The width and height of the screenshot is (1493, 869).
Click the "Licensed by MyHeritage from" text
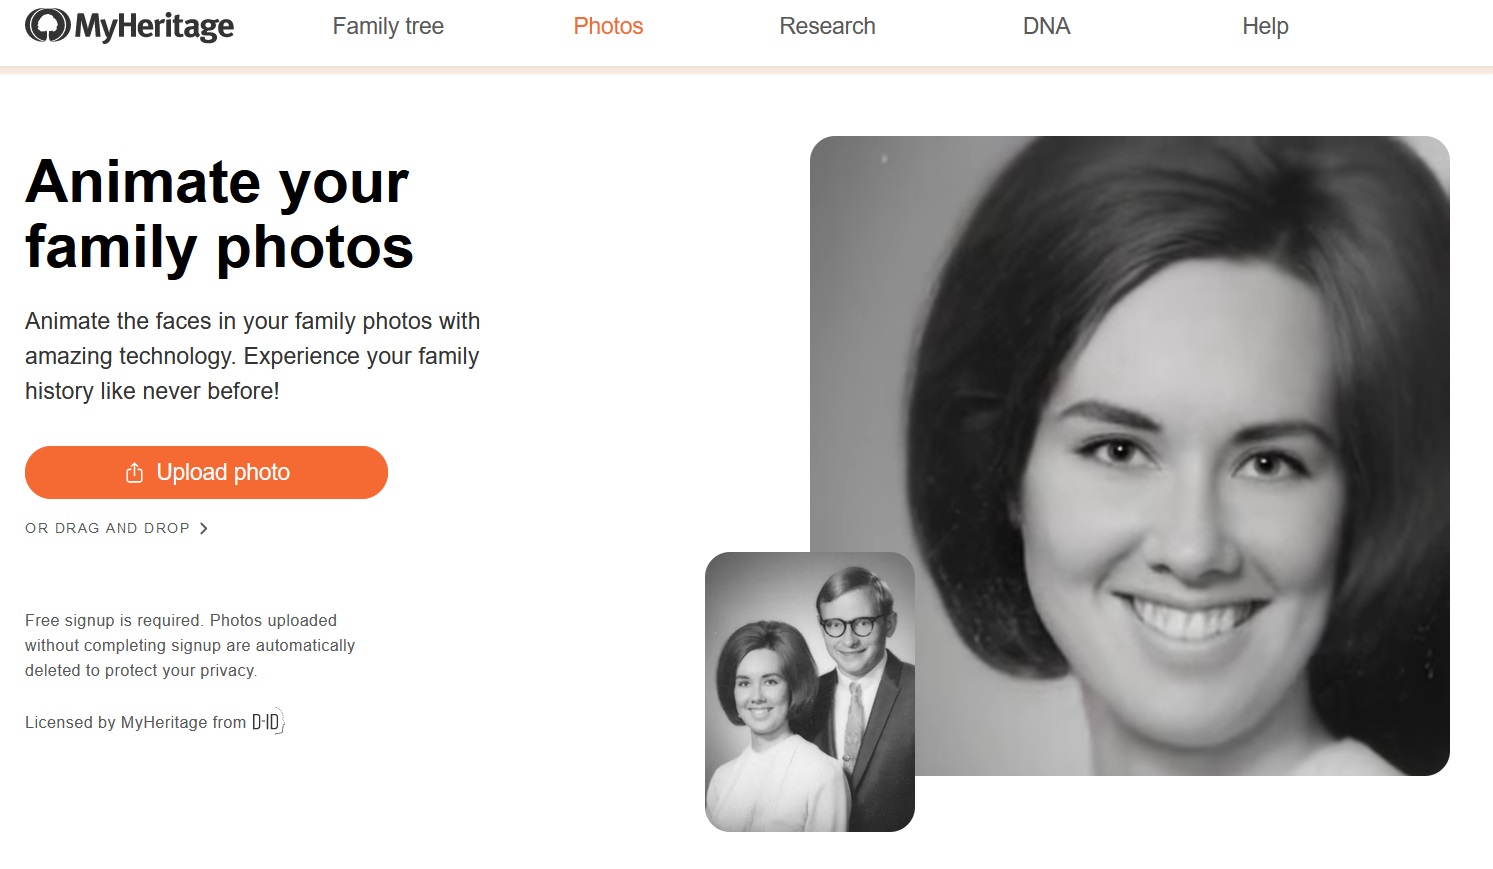(x=135, y=722)
